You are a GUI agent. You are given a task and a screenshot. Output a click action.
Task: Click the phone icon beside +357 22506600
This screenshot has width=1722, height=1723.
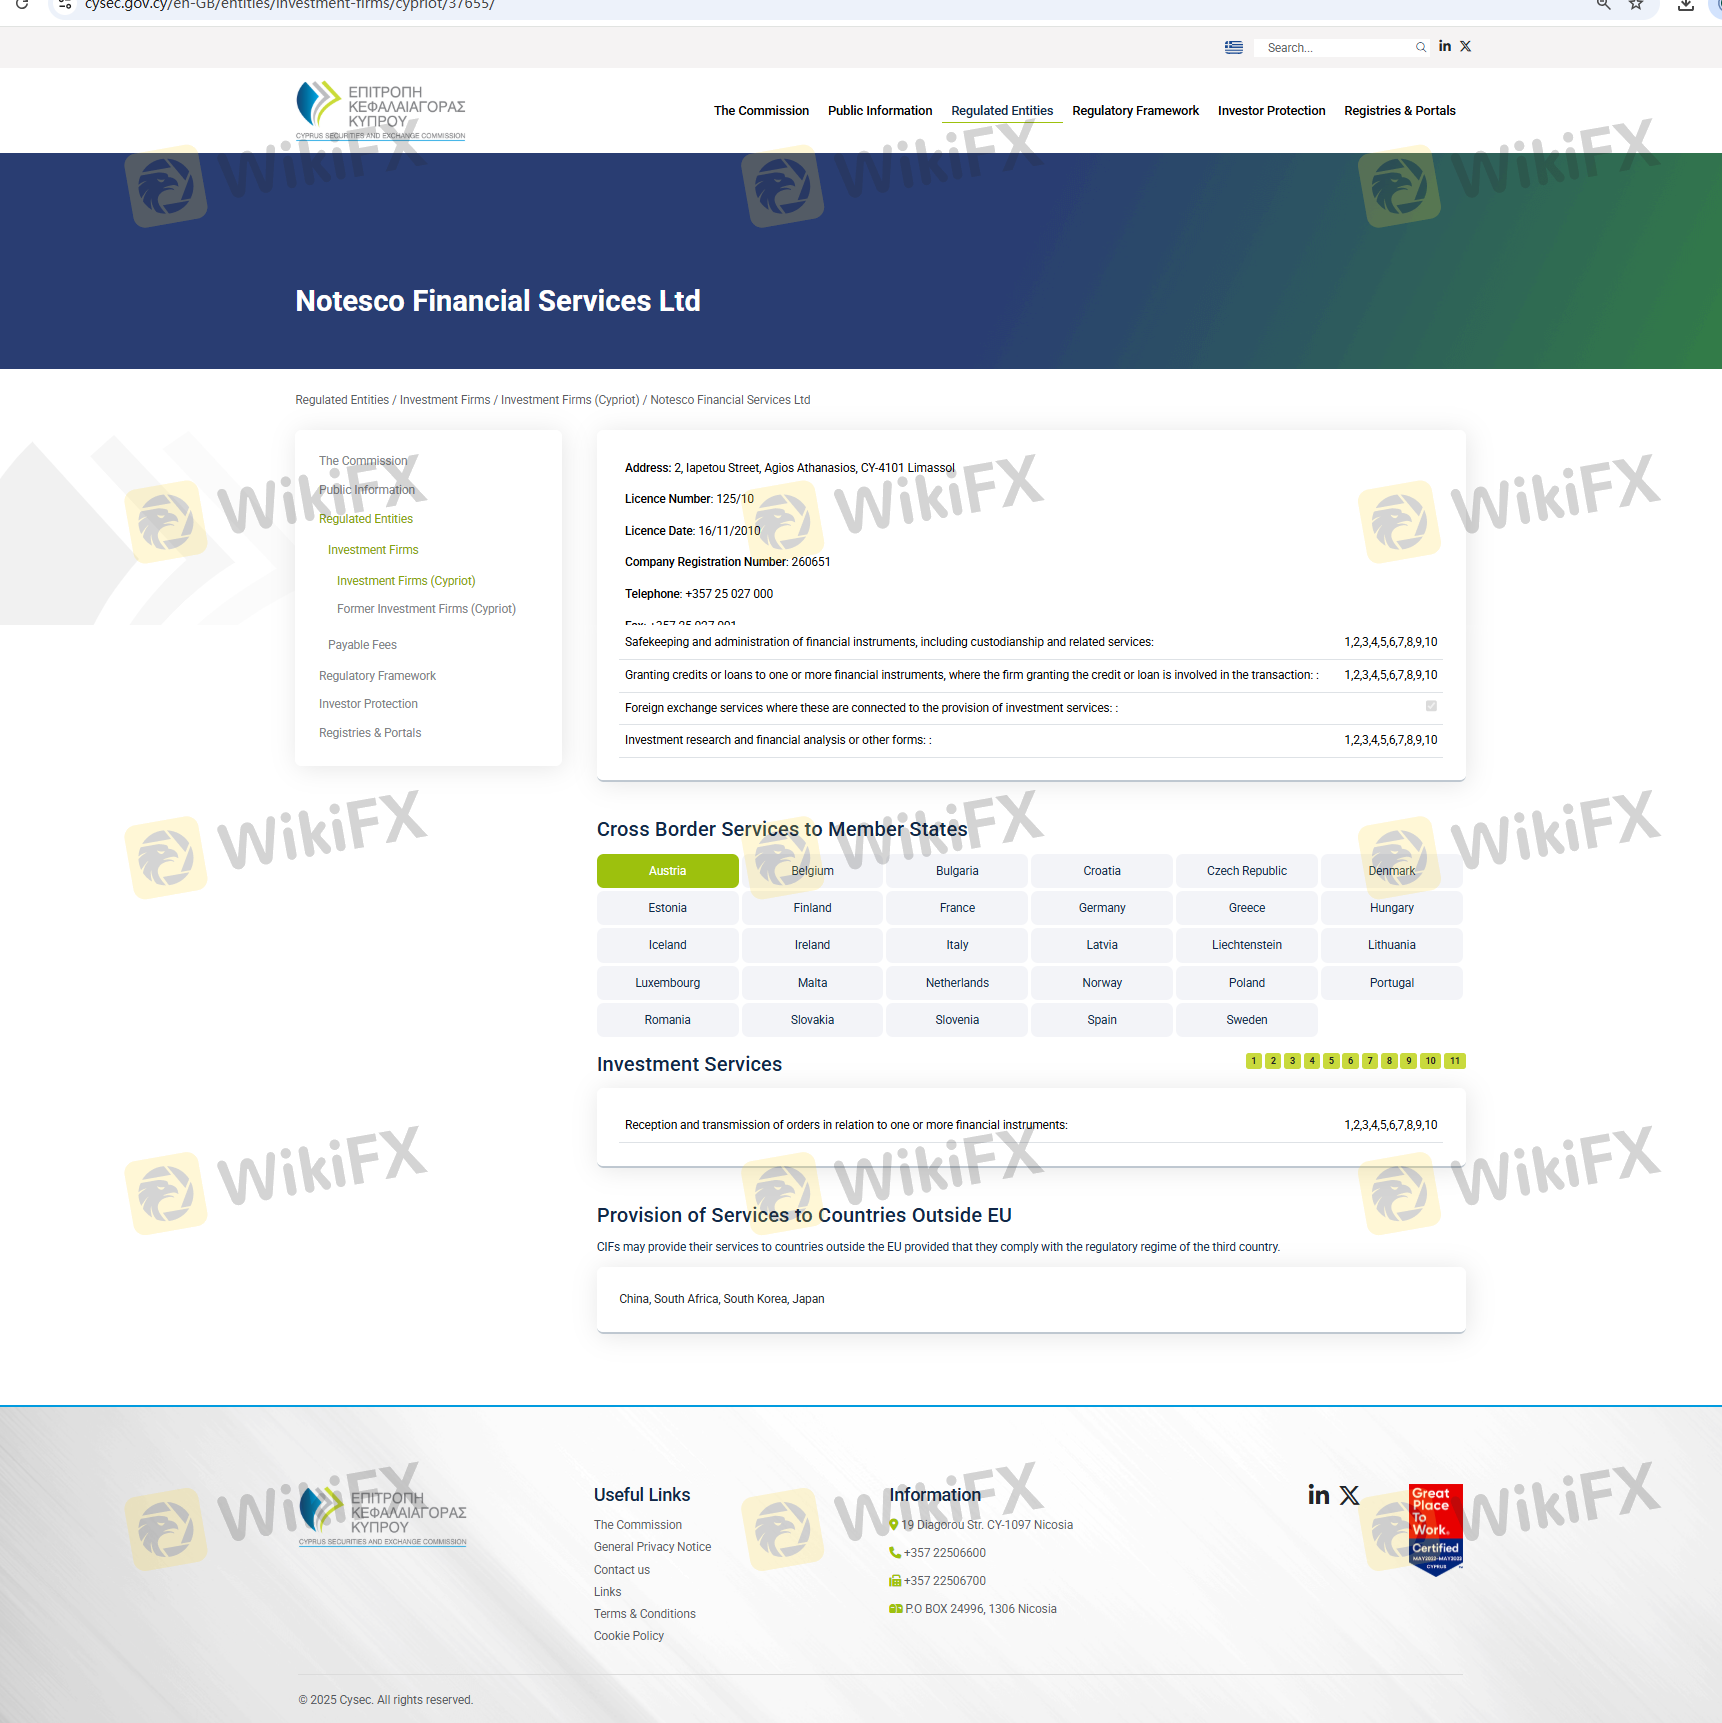pos(895,1553)
